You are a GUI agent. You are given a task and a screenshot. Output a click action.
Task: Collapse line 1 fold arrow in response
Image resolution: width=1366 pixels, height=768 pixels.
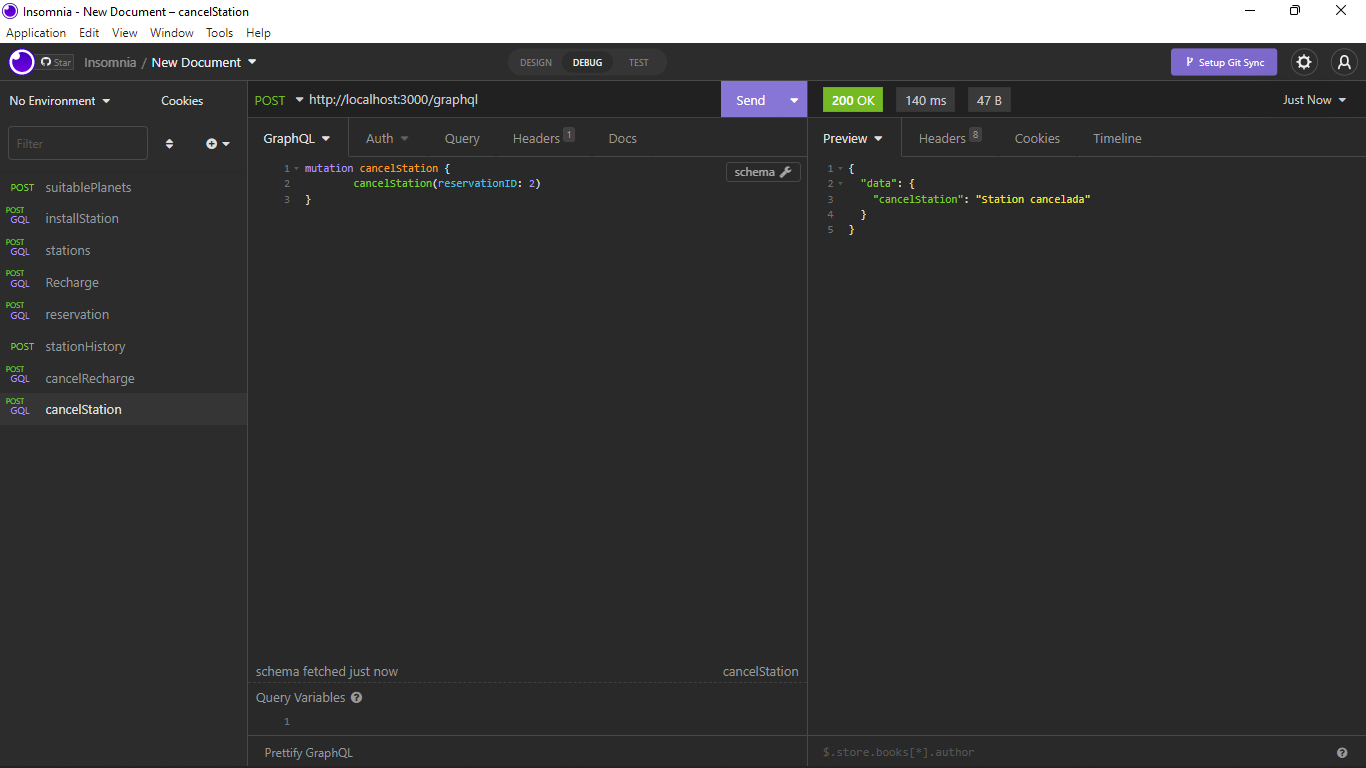(x=840, y=168)
